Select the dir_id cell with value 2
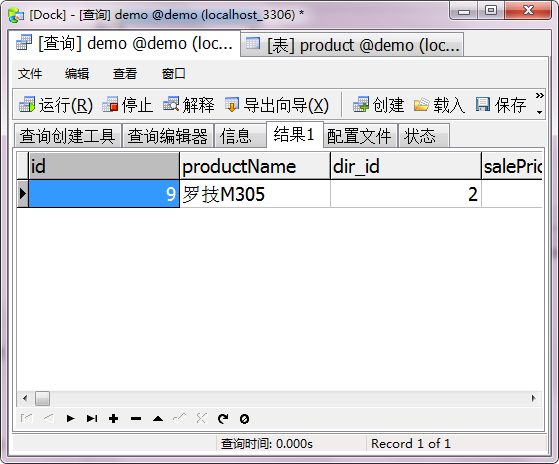This screenshot has width=559, height=464. click(406, 194)
